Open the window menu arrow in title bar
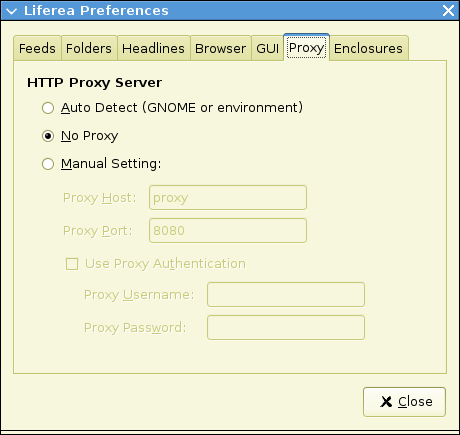Screen dimensions: 460x435 tap(11, 11)
